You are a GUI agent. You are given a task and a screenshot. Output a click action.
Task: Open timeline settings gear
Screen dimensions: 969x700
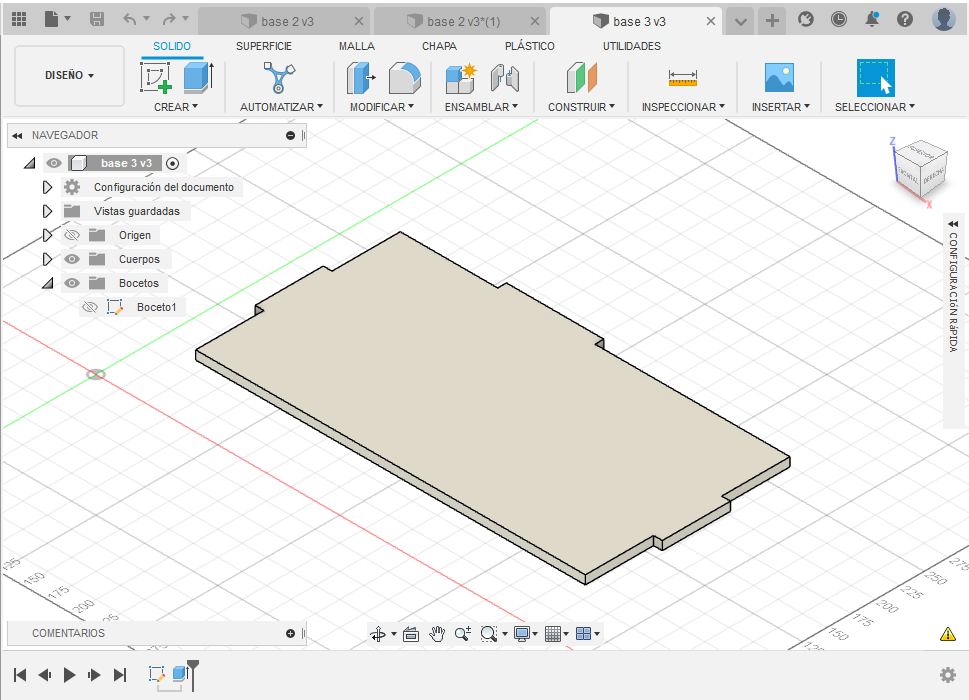click(947, 675)
